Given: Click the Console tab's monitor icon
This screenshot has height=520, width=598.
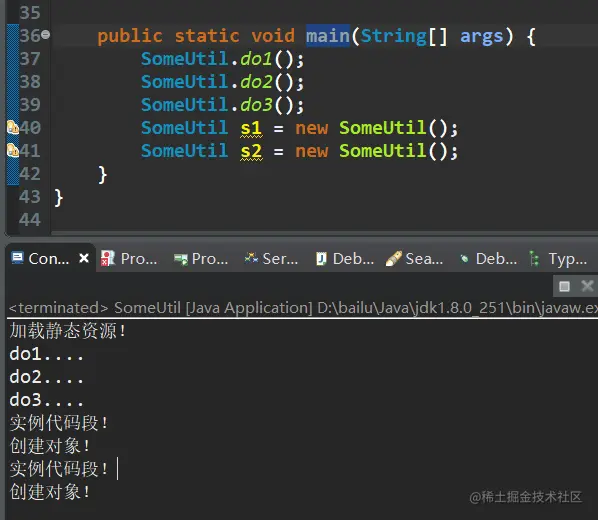Looking at the screenshot, I should point(18,258).
